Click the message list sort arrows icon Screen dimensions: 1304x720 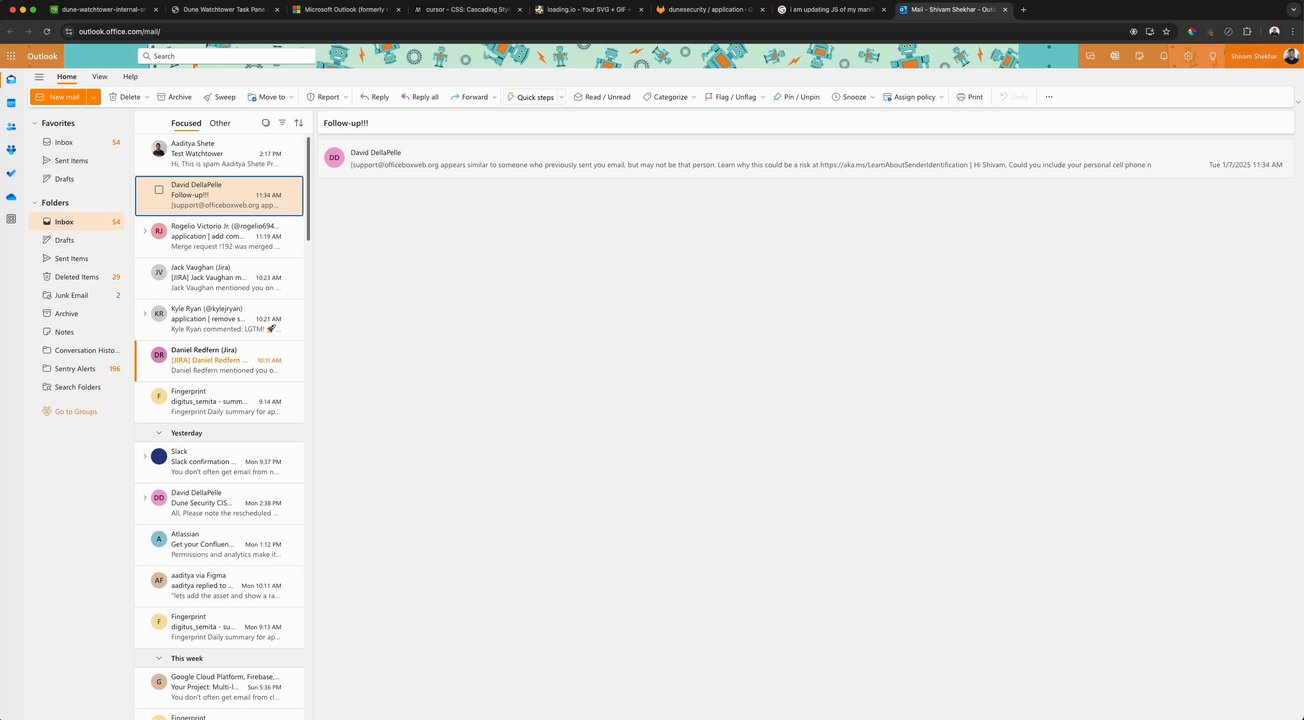(298, 123)
